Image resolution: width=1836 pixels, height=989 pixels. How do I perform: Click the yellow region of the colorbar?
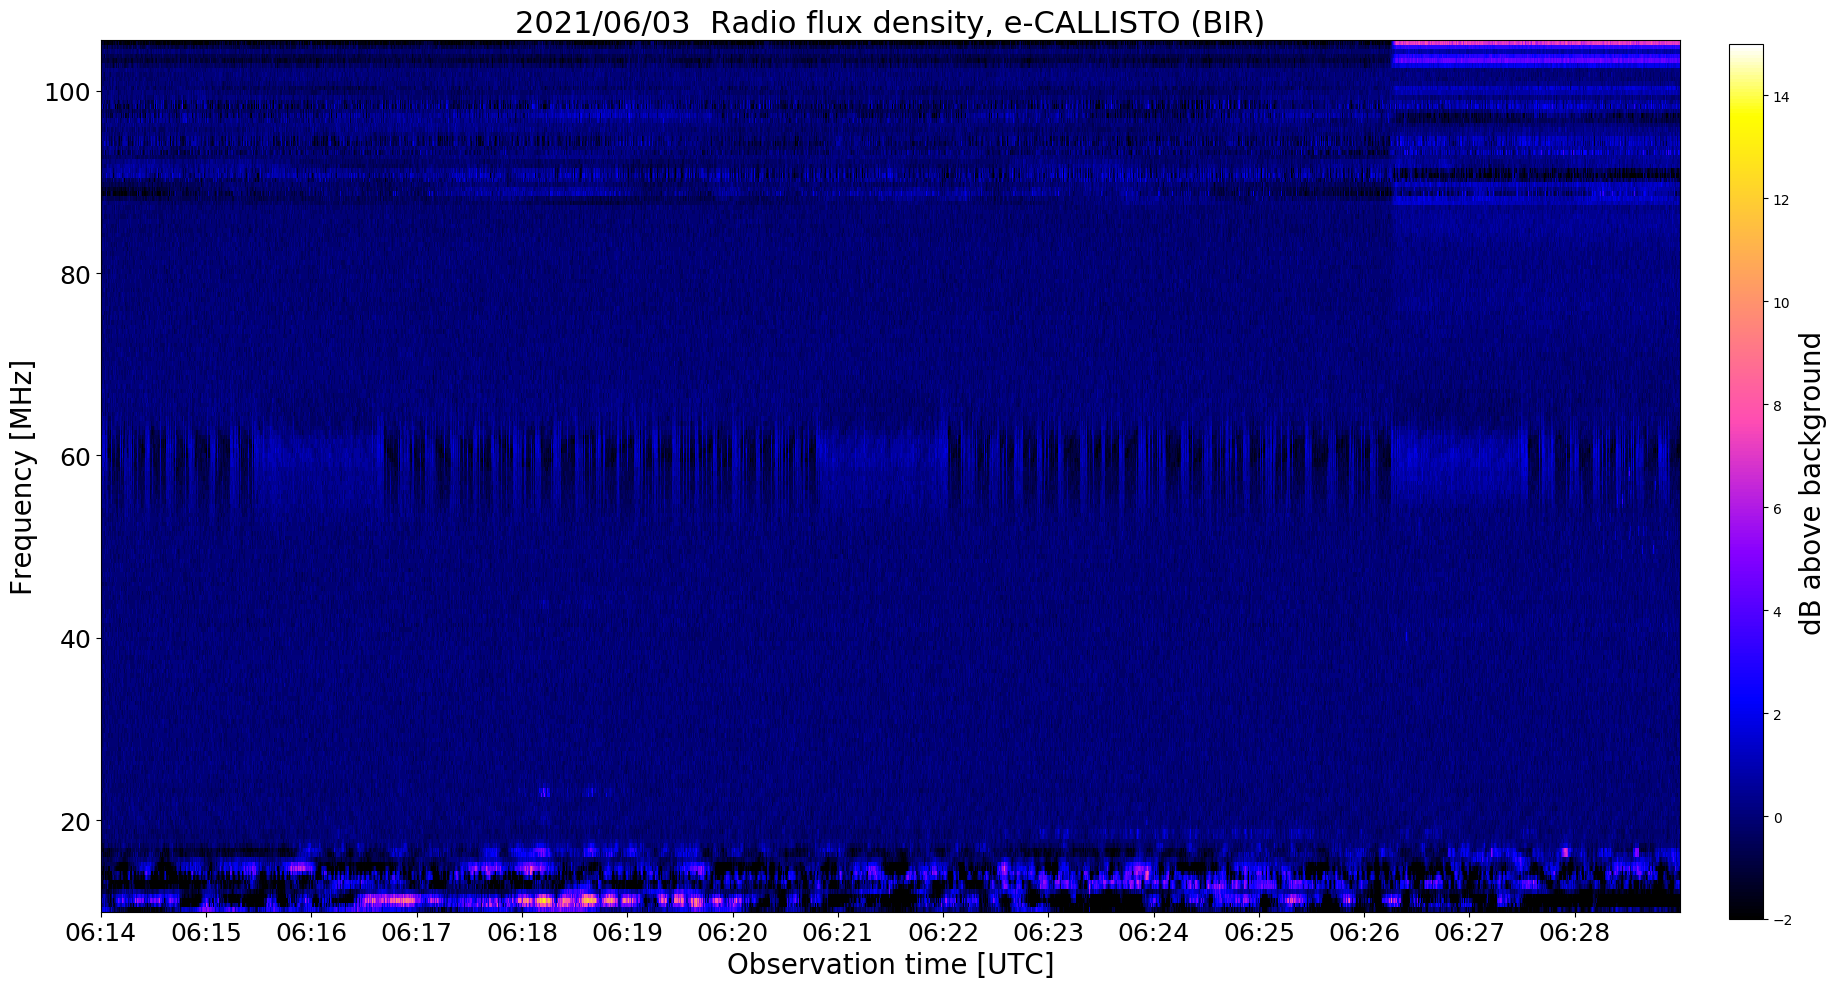[1746, 120]
